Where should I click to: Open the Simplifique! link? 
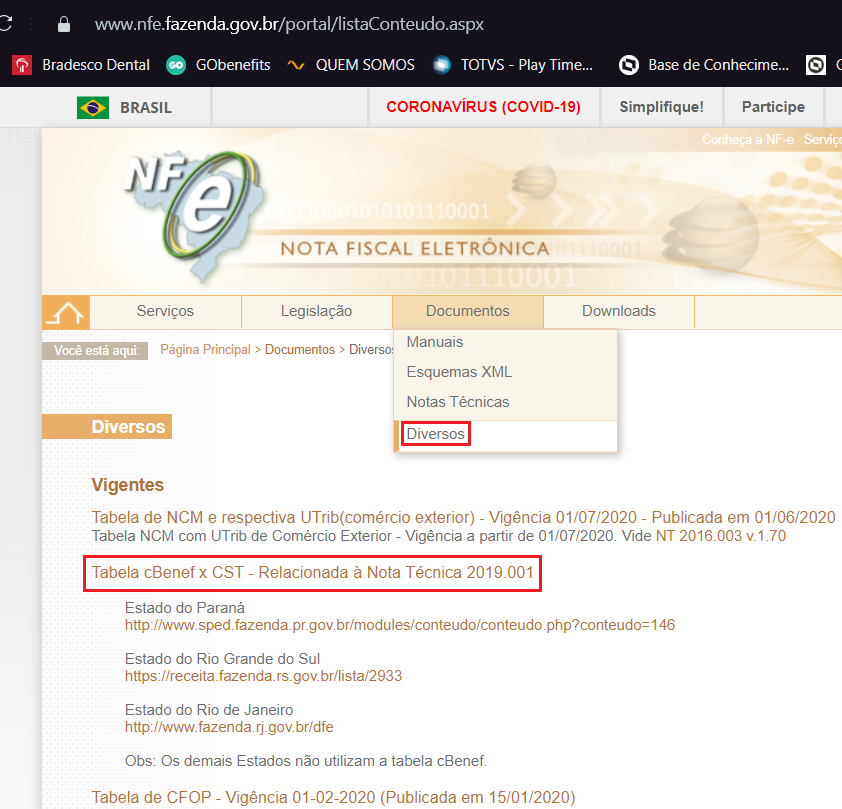(x=662, y=107)
